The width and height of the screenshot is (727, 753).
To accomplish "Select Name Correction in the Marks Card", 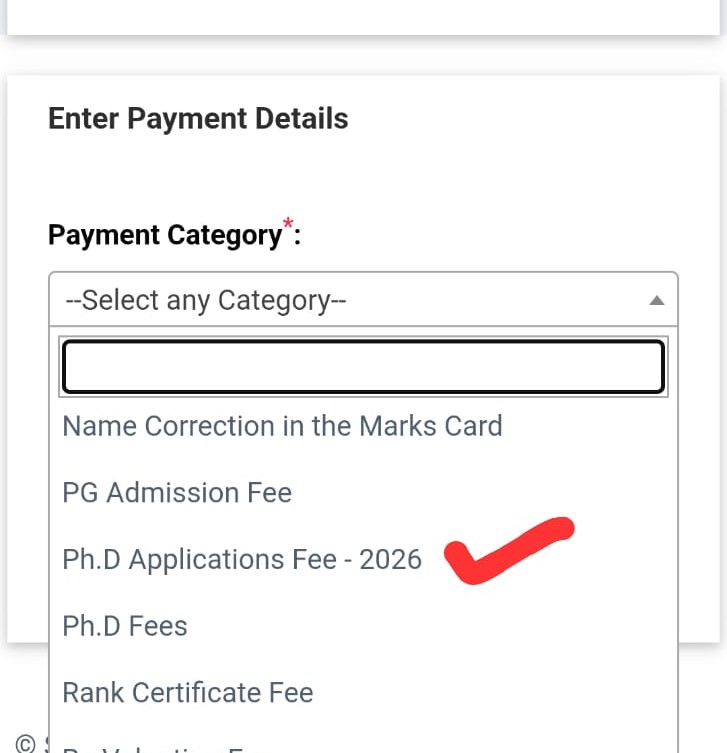I will (x=282, y=426).
